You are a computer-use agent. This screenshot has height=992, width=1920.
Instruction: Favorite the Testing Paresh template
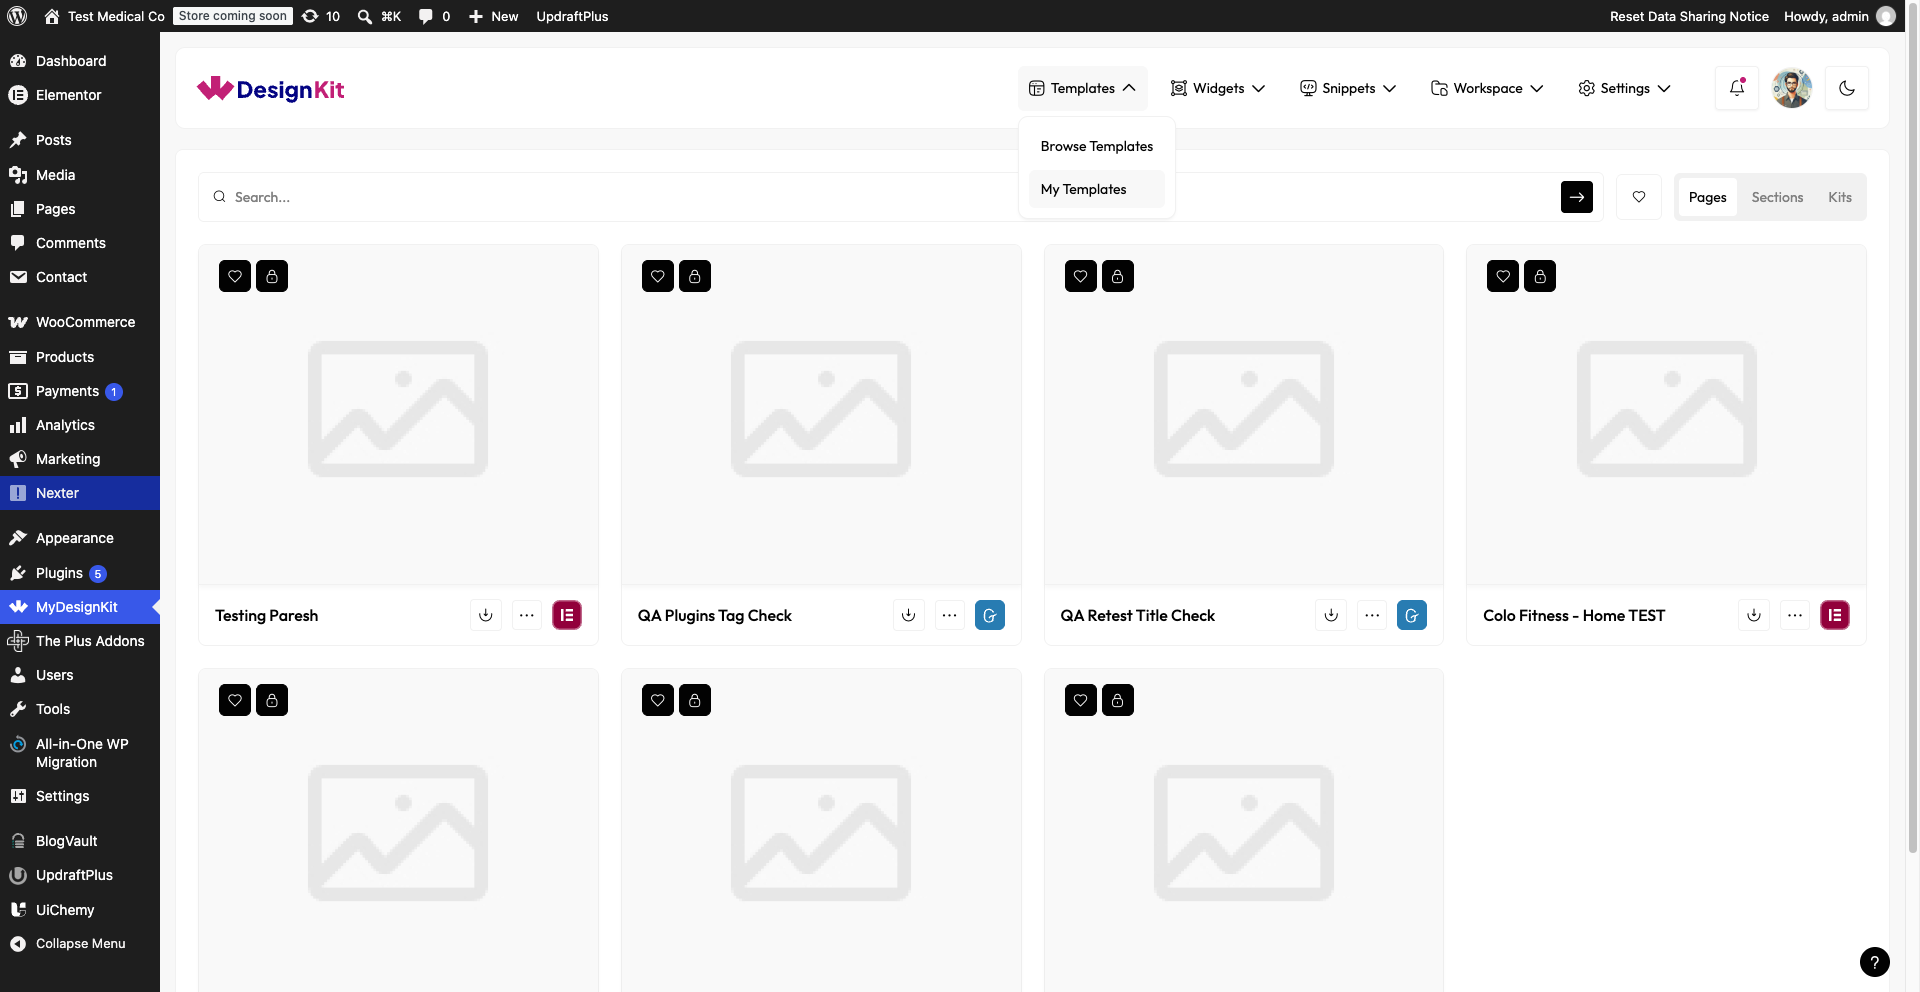tap(235, 276)
